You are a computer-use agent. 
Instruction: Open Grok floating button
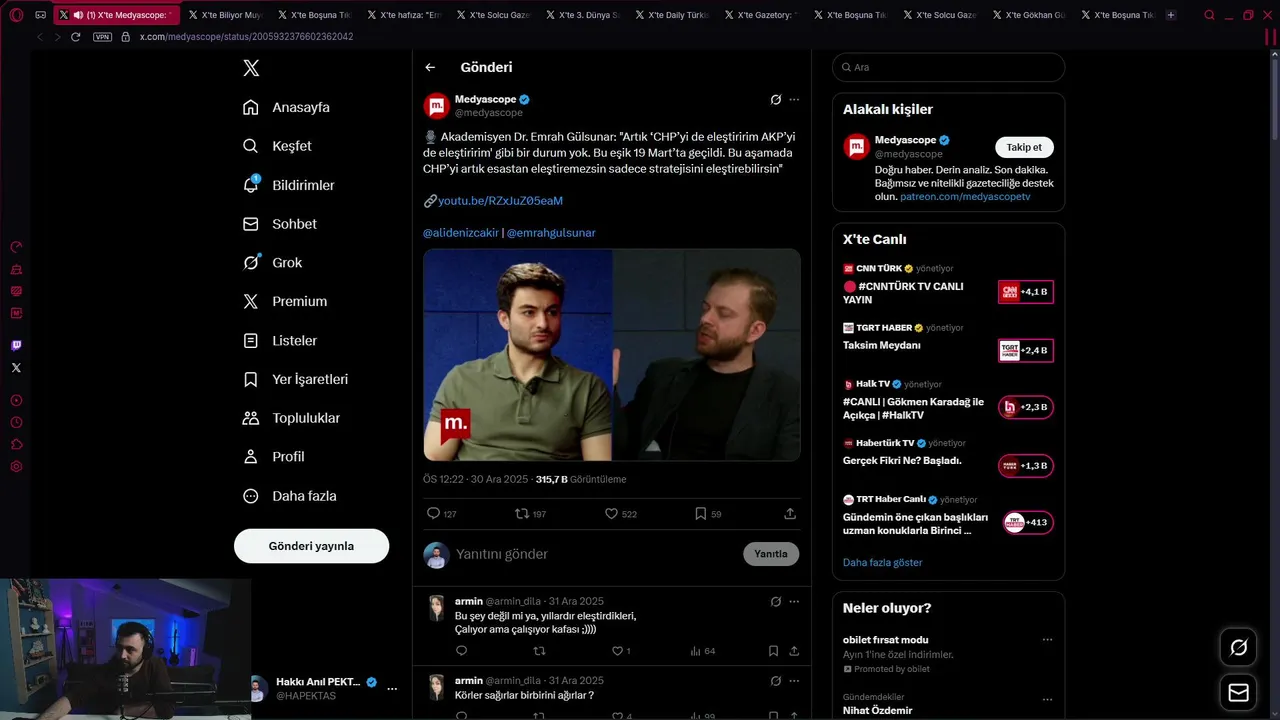click(1238, 648)
